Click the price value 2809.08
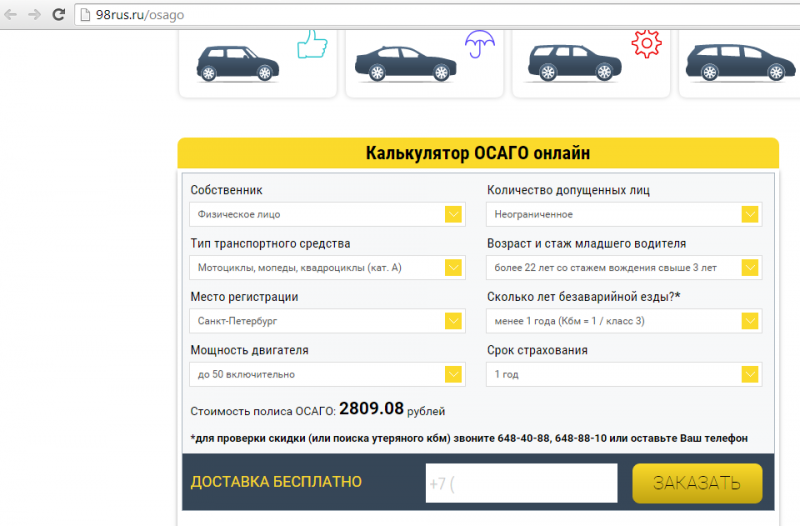 371,408
